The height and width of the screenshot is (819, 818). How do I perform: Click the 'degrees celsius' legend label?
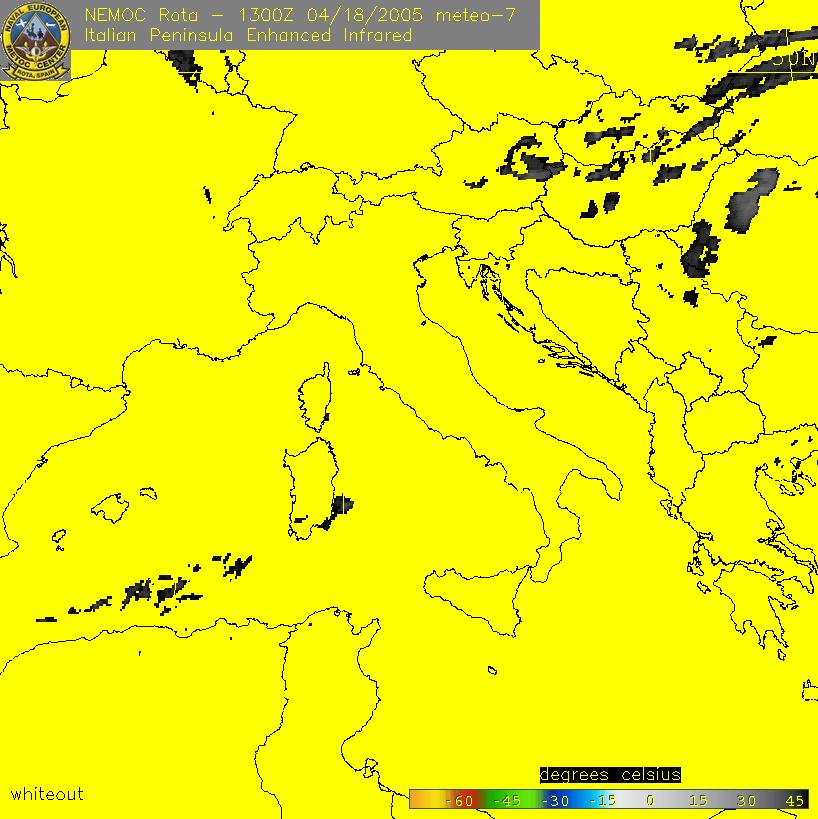(x=610, y=775)
